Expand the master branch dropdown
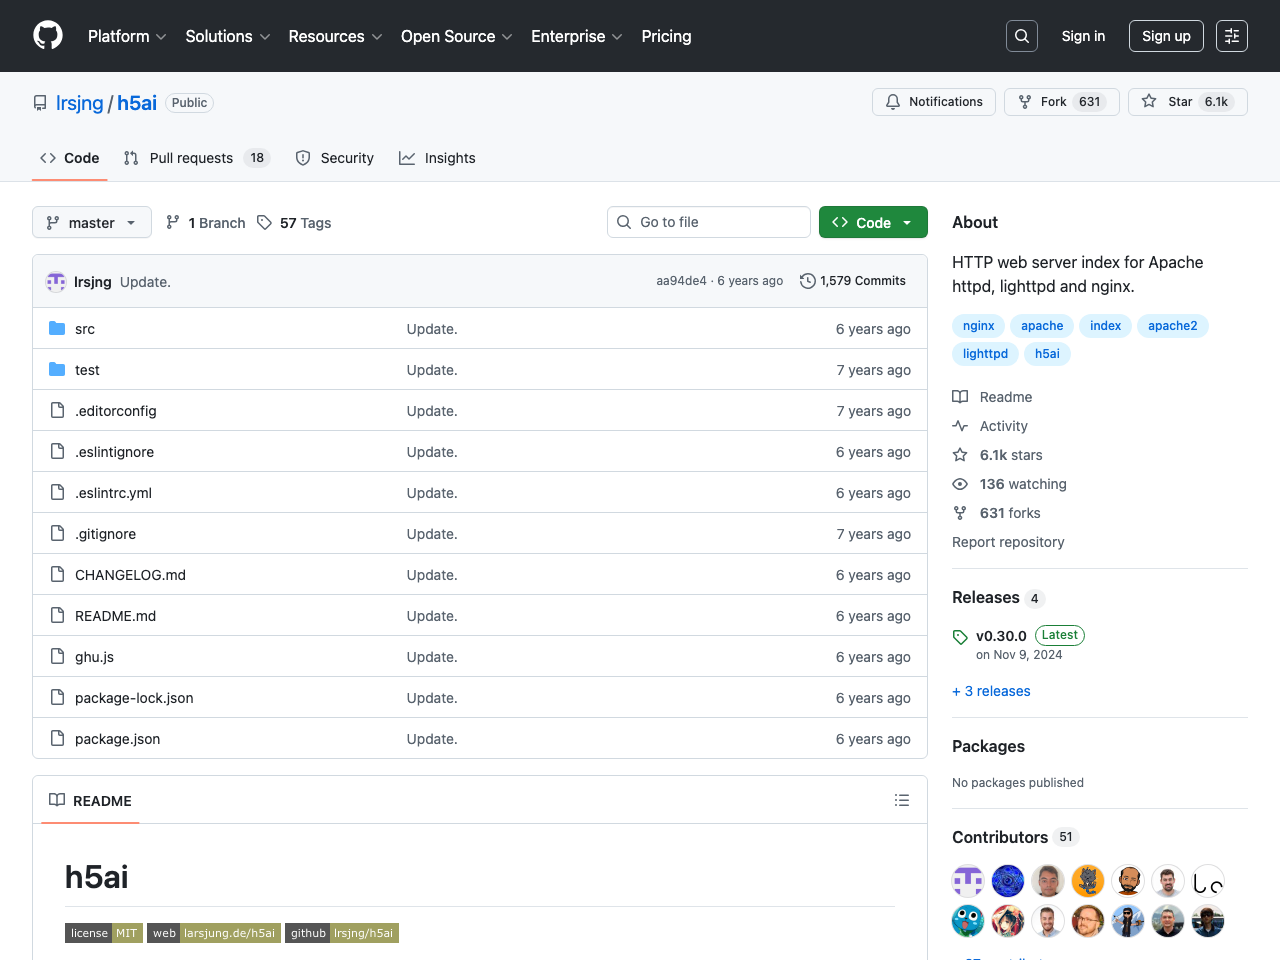 (92, 223)
